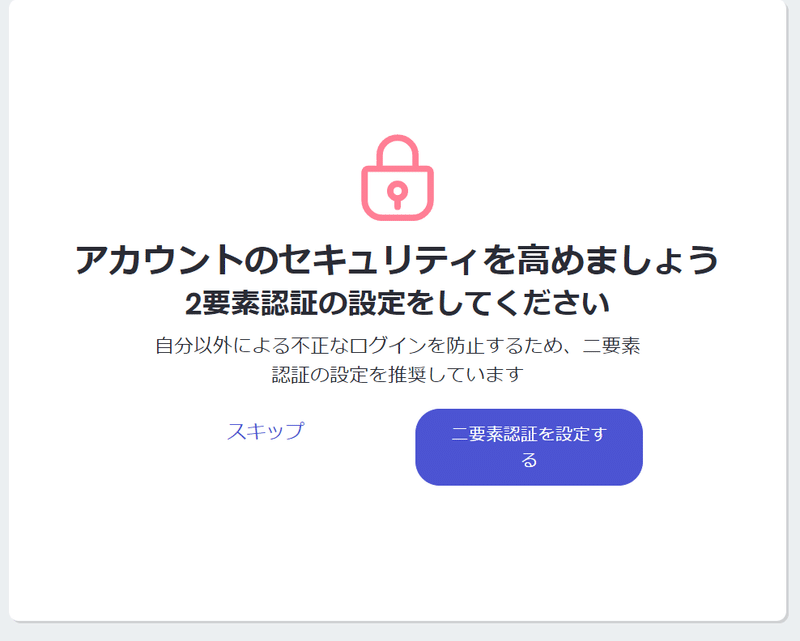The image size is (800, 641).
Task: Click the 二要素認証を設定する button
Action: click(529, 447)
